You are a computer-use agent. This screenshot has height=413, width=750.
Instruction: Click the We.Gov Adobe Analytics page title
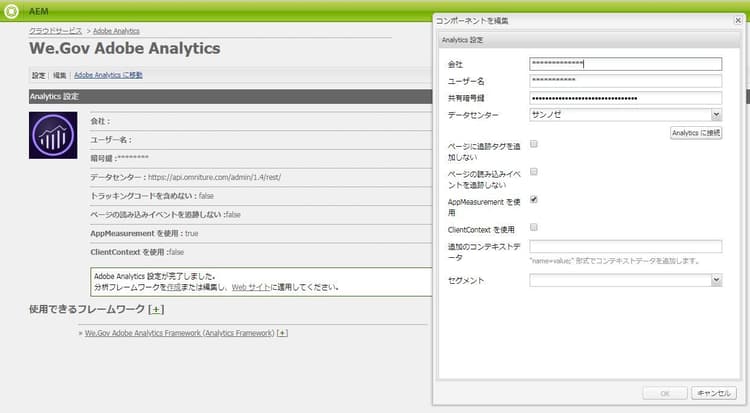click(x=125, y=48)
